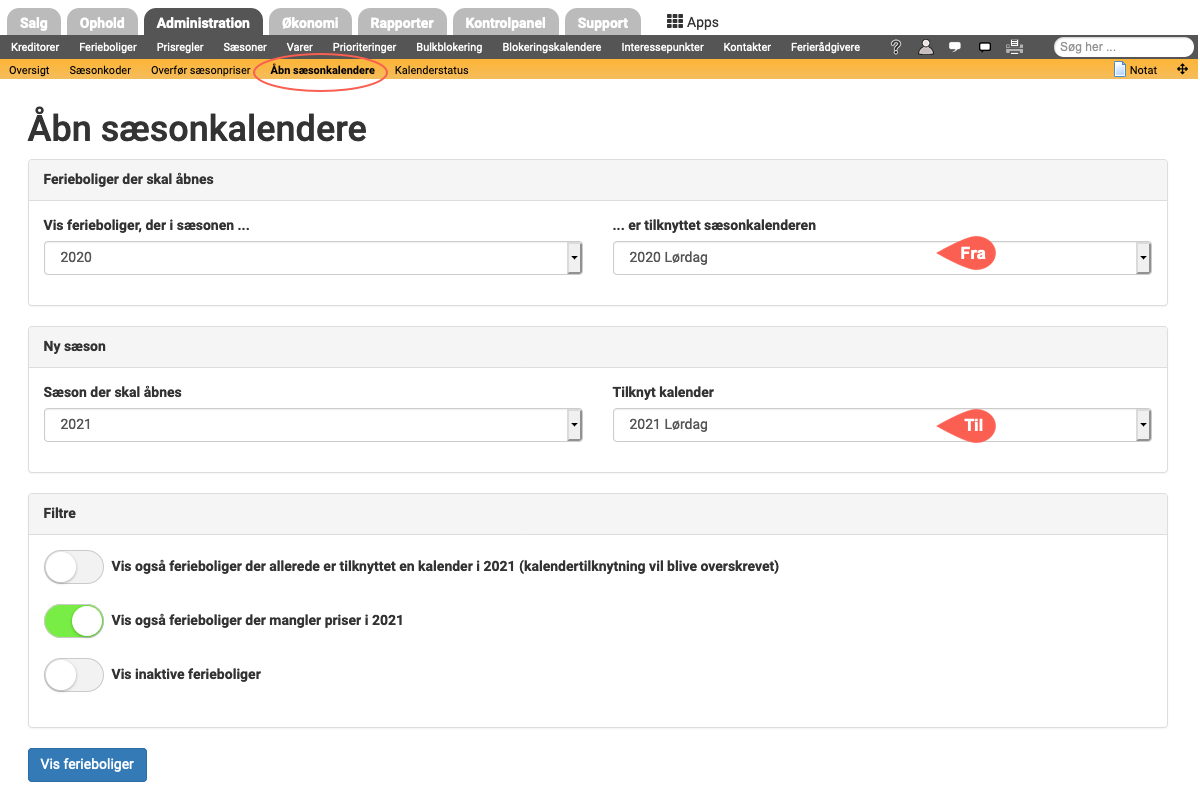Go to the Kalenderstatus submenu link
The width and height of the screenshot is (1200, 790).
(x=431, y=70)
